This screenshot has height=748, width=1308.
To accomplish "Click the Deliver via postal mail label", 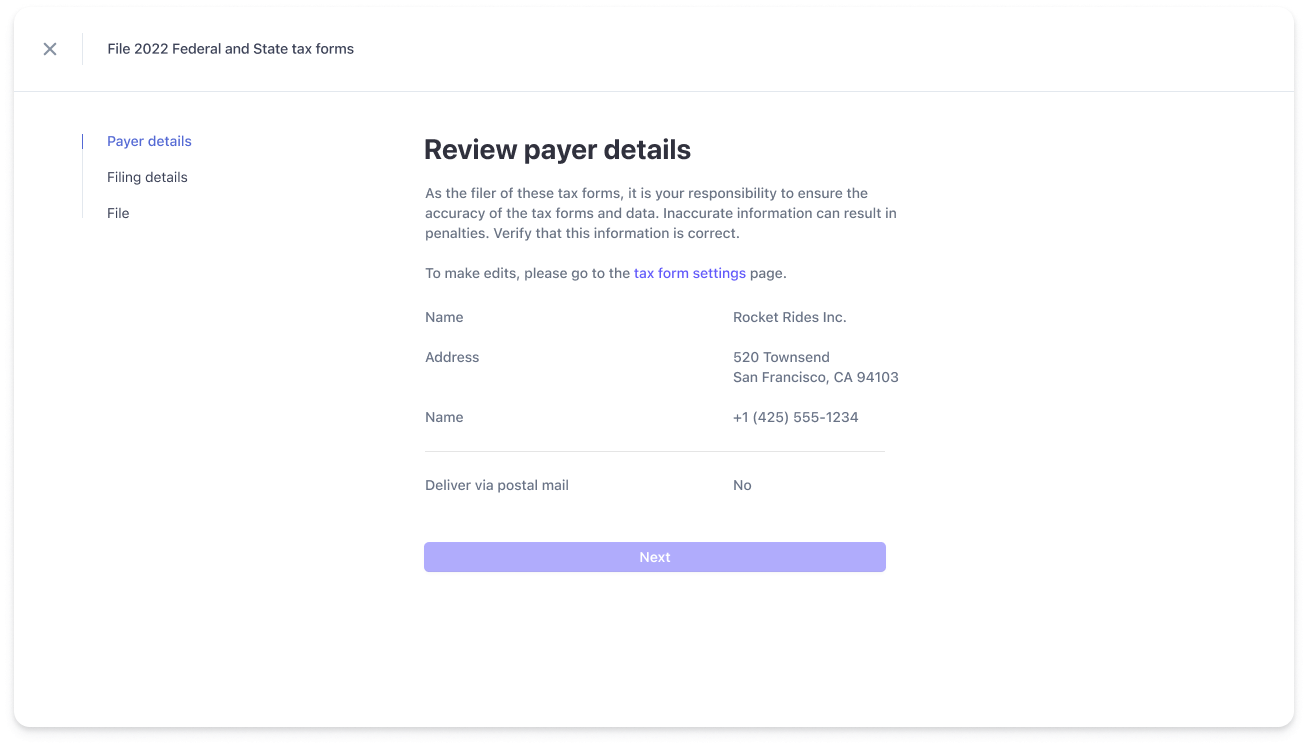I will tap(497, 485).
